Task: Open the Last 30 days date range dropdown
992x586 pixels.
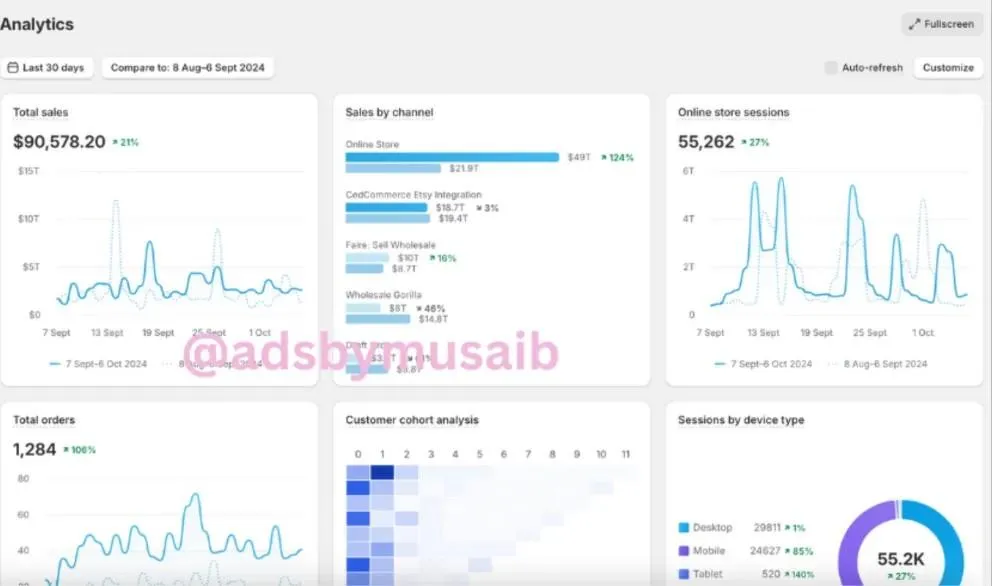Action: [47, 68]
